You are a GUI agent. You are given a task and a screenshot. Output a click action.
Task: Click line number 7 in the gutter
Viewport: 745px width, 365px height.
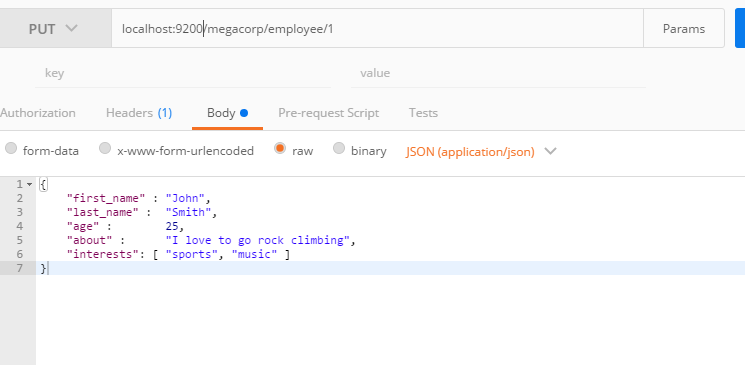[x=19, y=268]
